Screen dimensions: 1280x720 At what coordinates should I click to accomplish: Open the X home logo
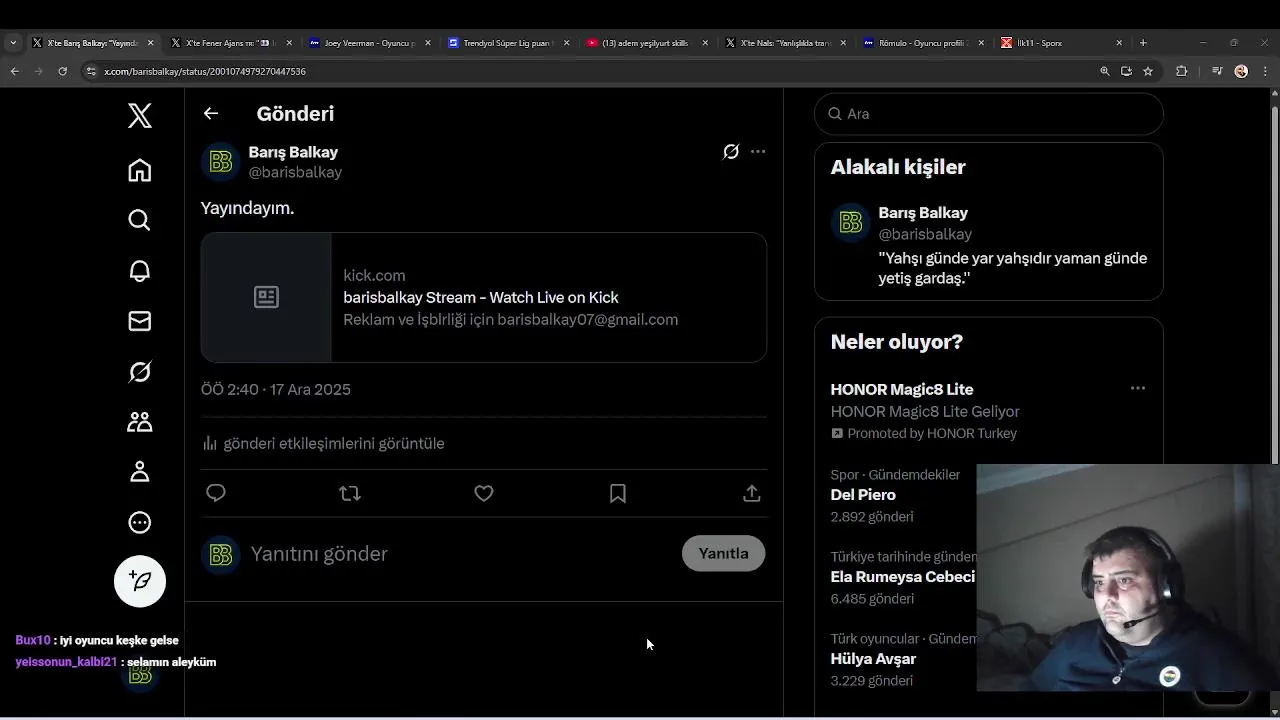pos(140,116)
